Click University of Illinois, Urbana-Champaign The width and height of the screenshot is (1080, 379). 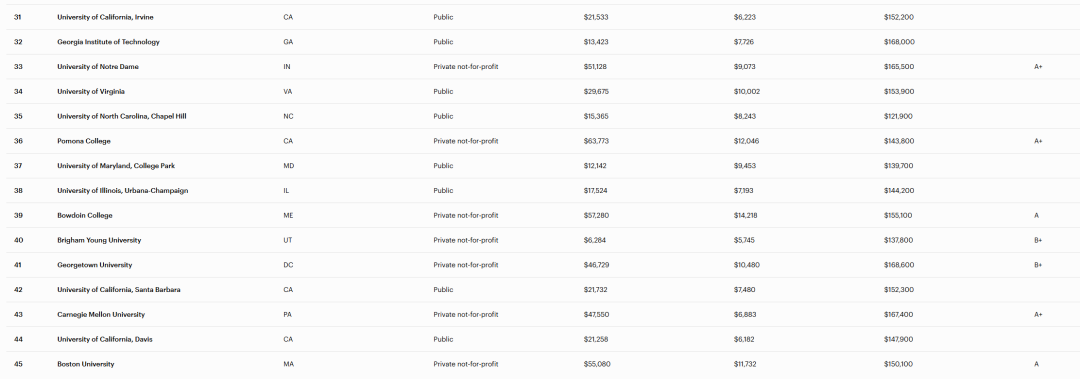(x=123, y=191)
